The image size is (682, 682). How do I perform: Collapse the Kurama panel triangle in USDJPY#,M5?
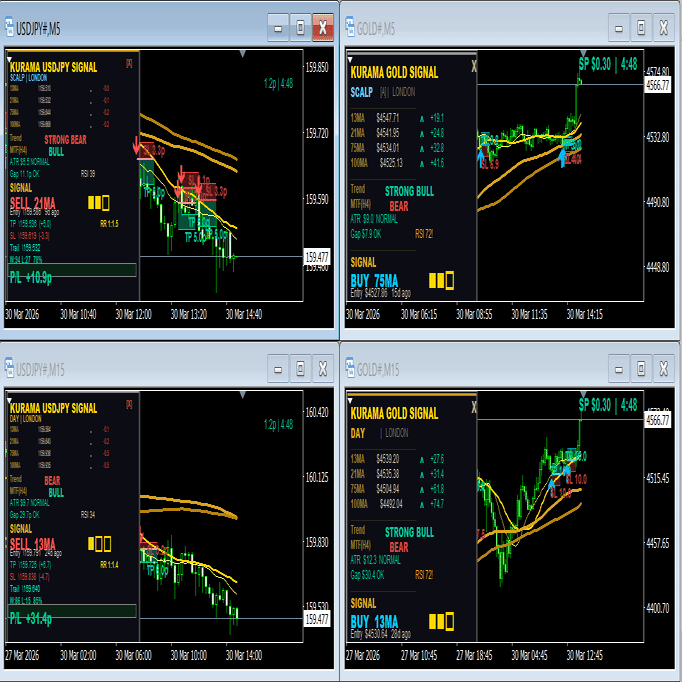[9, 60]
